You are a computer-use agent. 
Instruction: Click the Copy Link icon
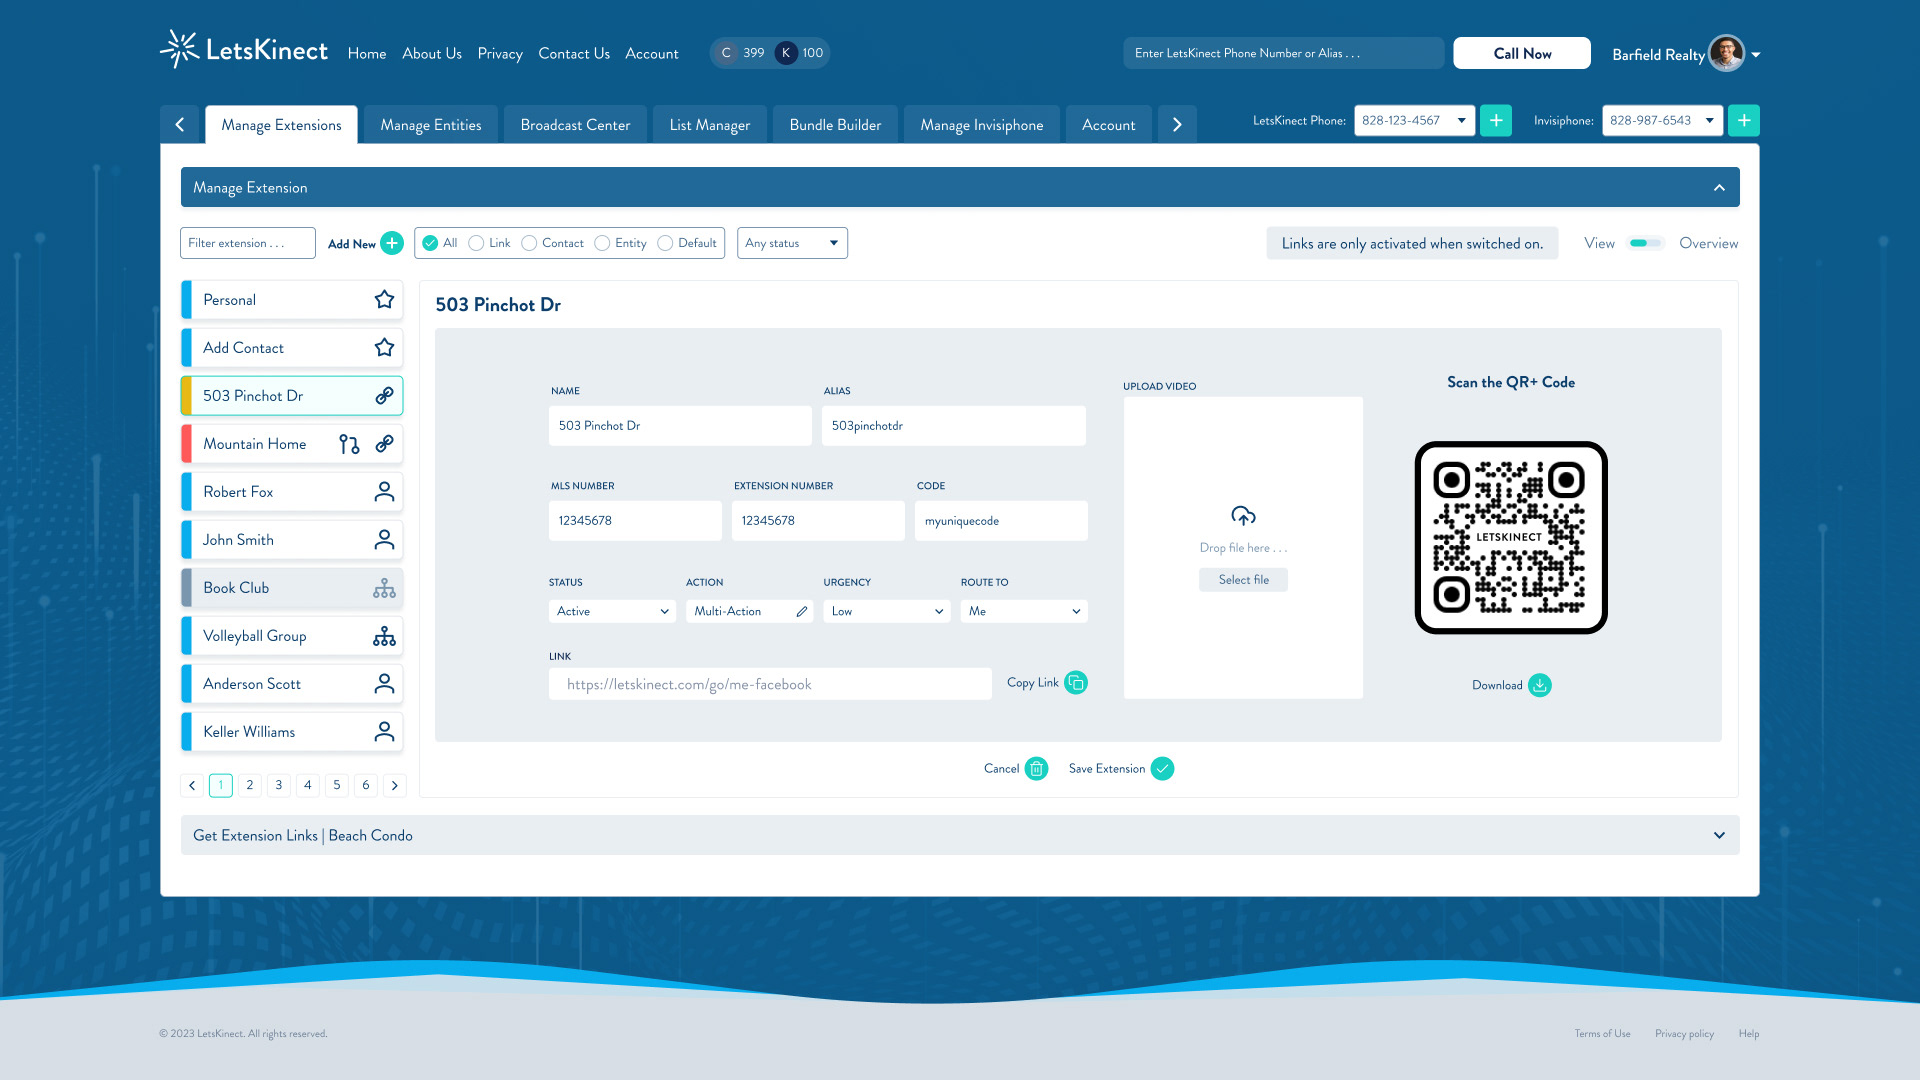tap(1076, 683)
